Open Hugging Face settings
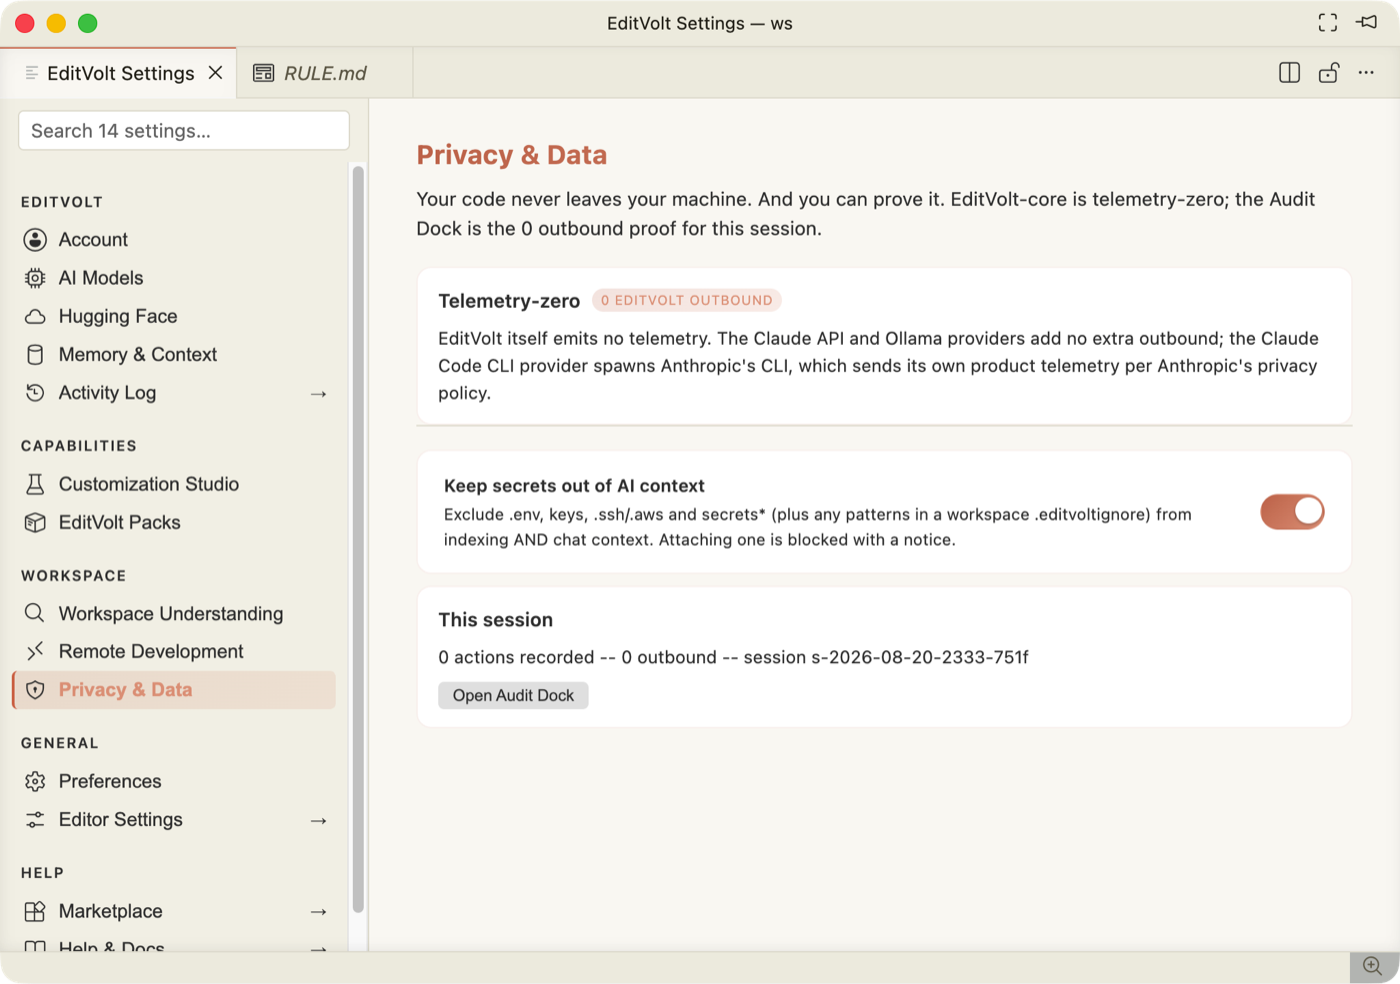Screen dimensions: 1400x984 (174, 316)
